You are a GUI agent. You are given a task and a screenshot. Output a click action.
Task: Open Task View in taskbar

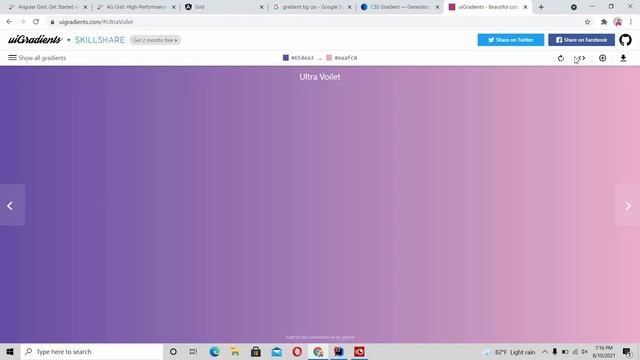coord(193,351)
